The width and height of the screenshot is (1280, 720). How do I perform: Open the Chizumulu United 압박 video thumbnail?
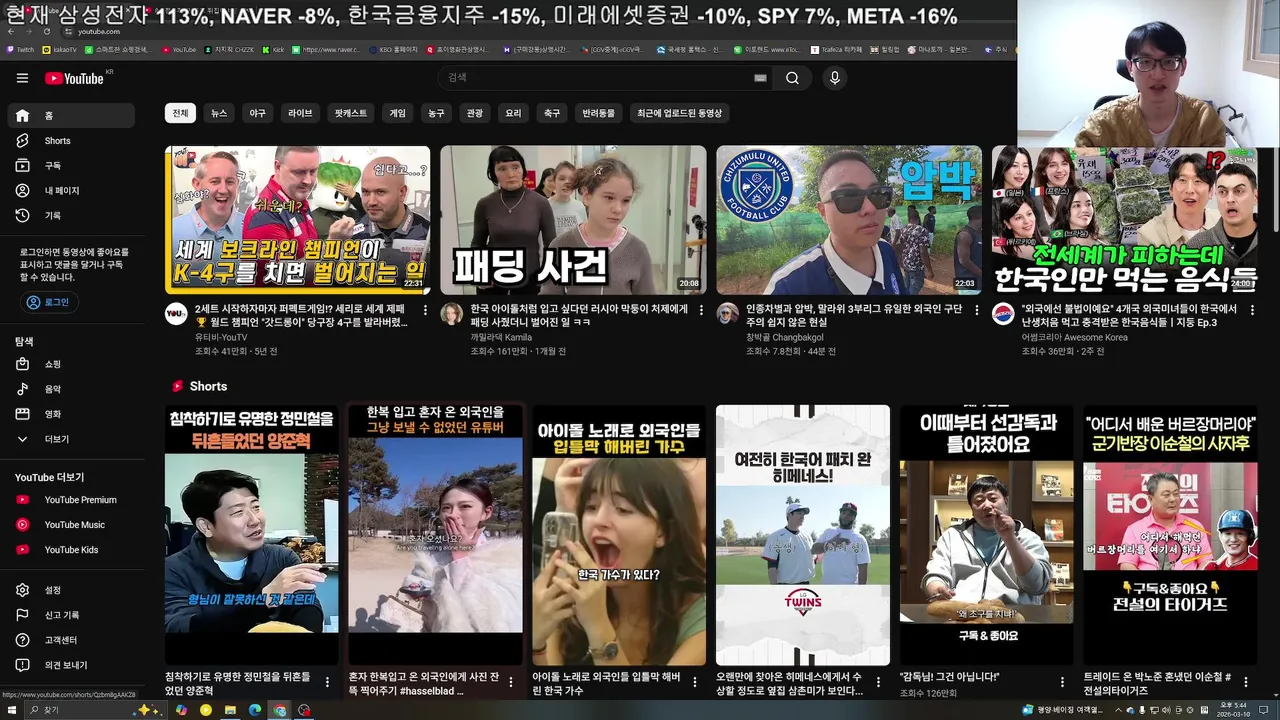pyautogui.click(x=849, y=220)
